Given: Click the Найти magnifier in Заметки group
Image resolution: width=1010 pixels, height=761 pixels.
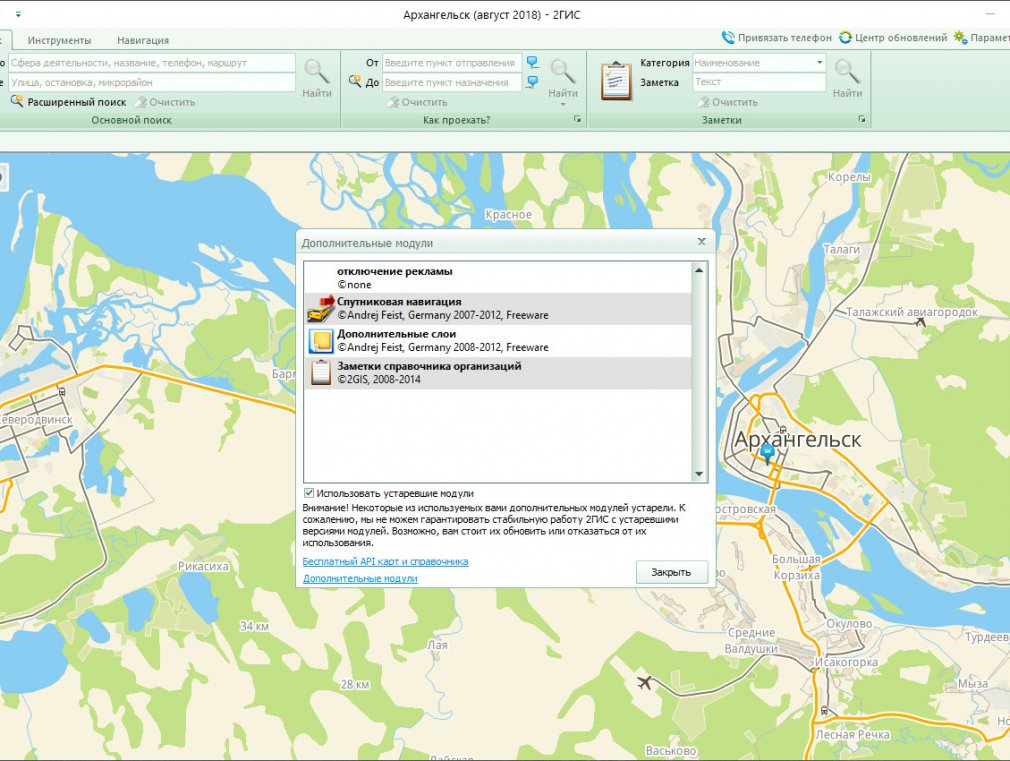Looking at the screenshot, I should 847,71.
